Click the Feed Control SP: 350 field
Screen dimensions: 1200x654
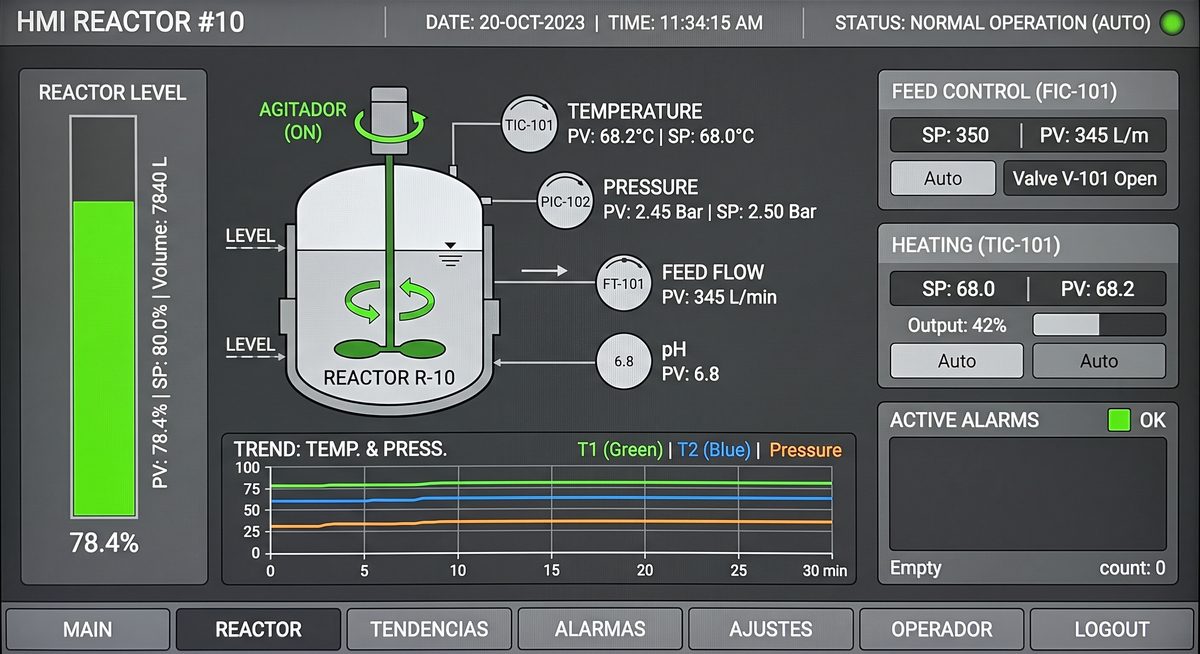[x=955, y=136]
